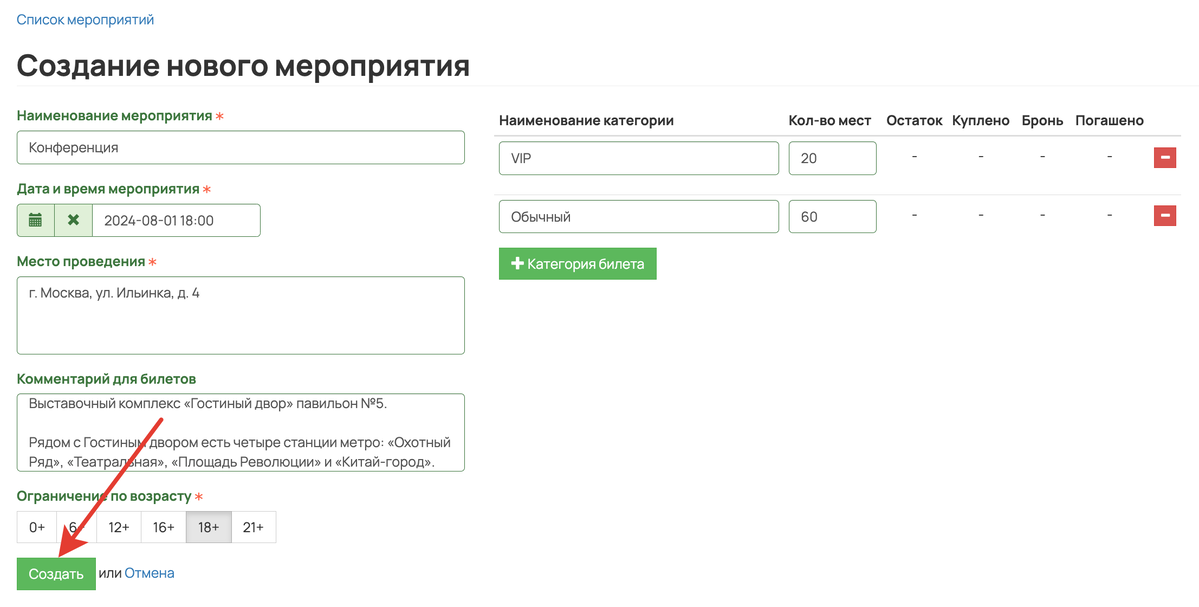Image resolution: width=1199 pixels, height=607 pixels.
Task: Click the Отмена link
Action: (149, 573)
